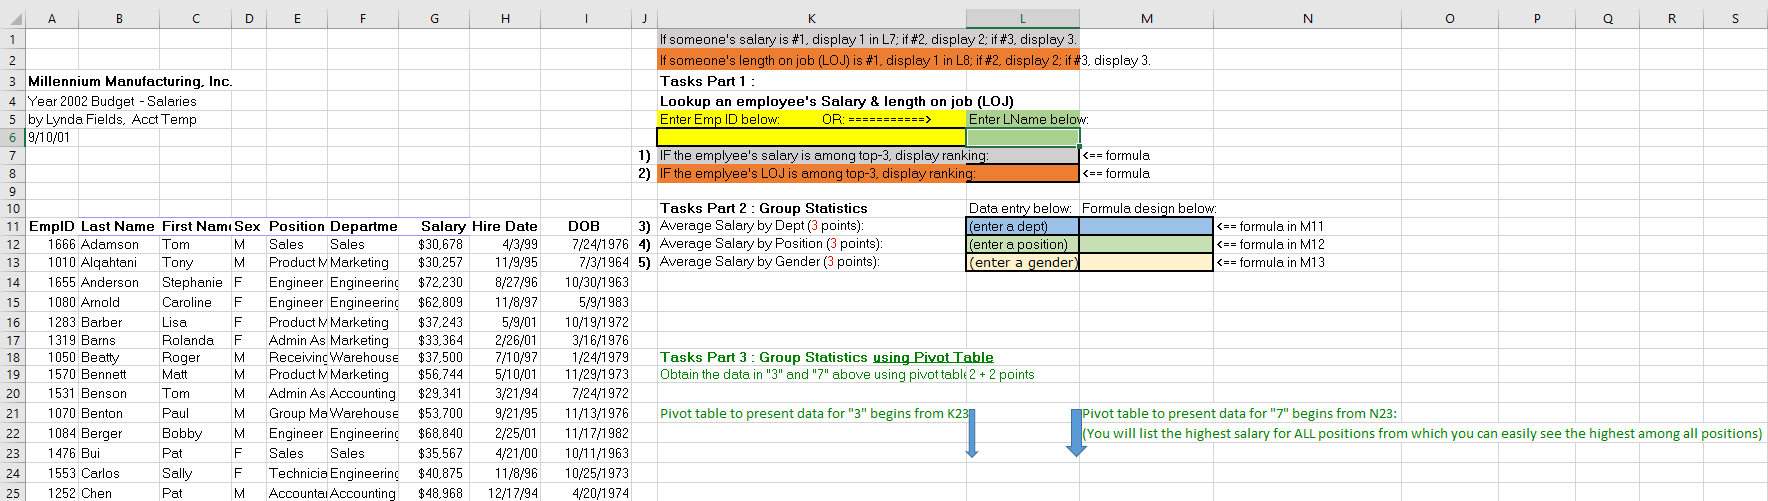
Task: Click salary '$68,840' for Berger
Action: [x=440, y=433]
